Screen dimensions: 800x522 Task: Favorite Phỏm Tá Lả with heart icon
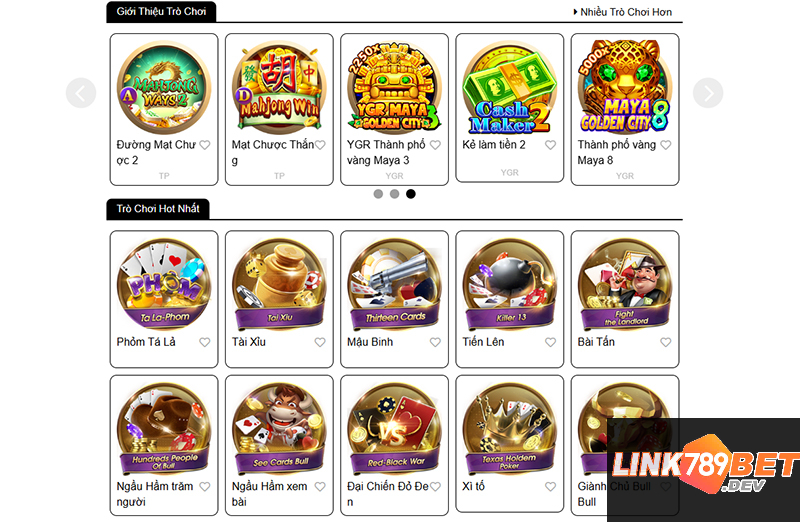pos(205,342)
